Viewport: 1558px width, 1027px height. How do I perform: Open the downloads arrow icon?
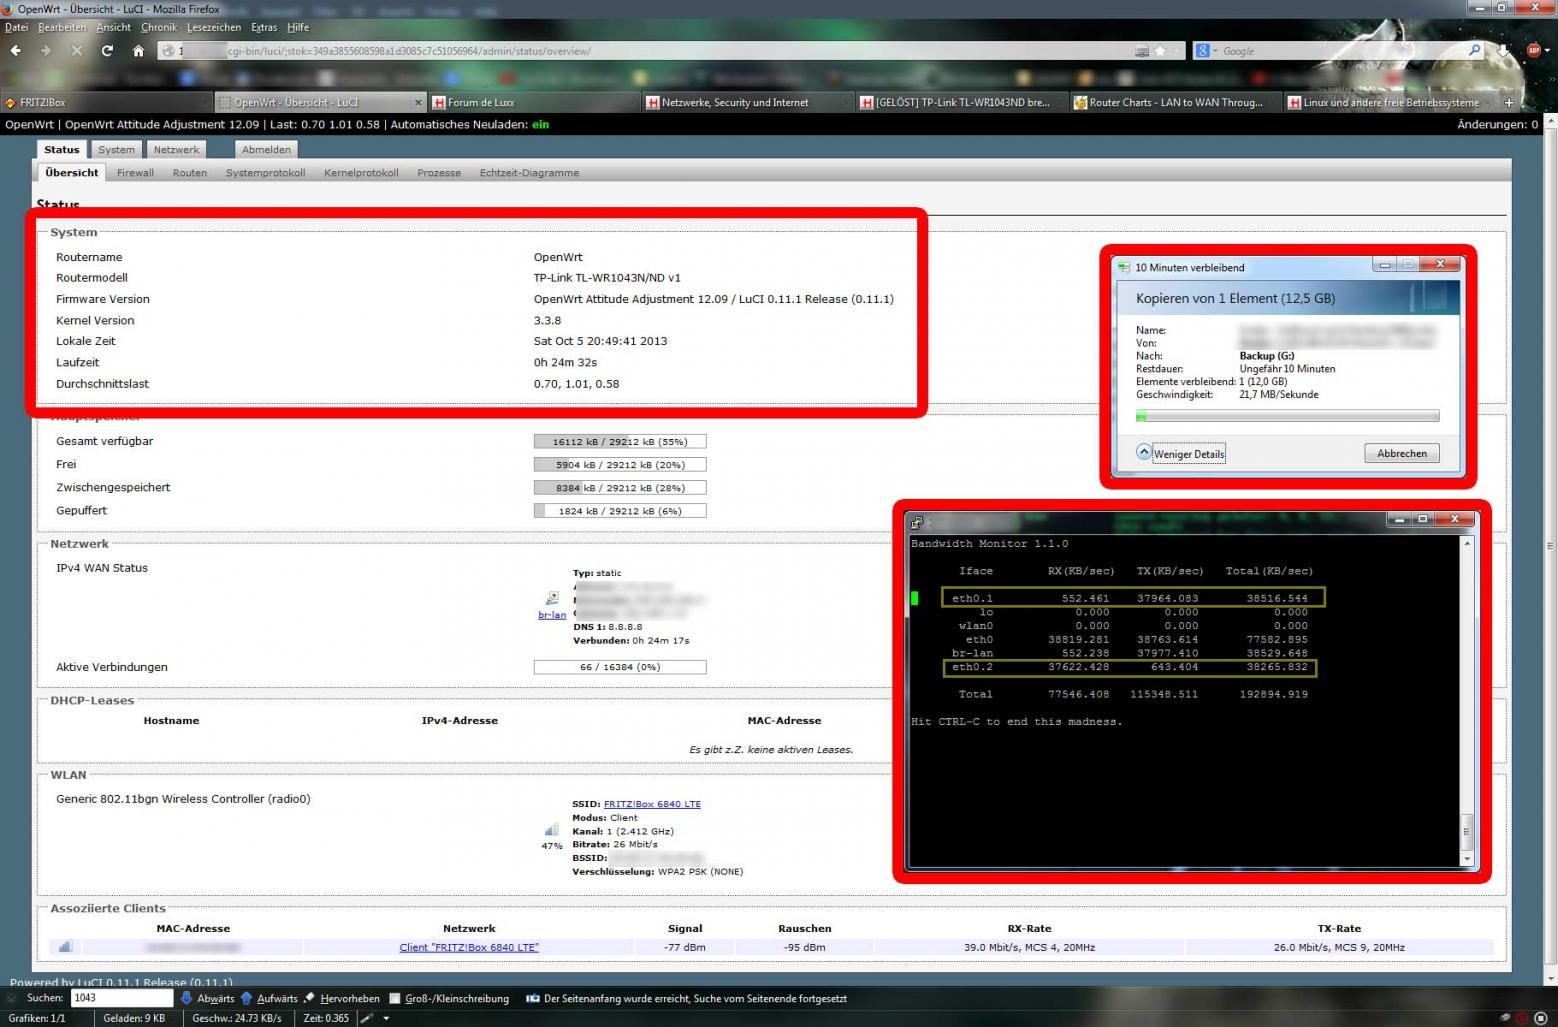click(1503, 50)
